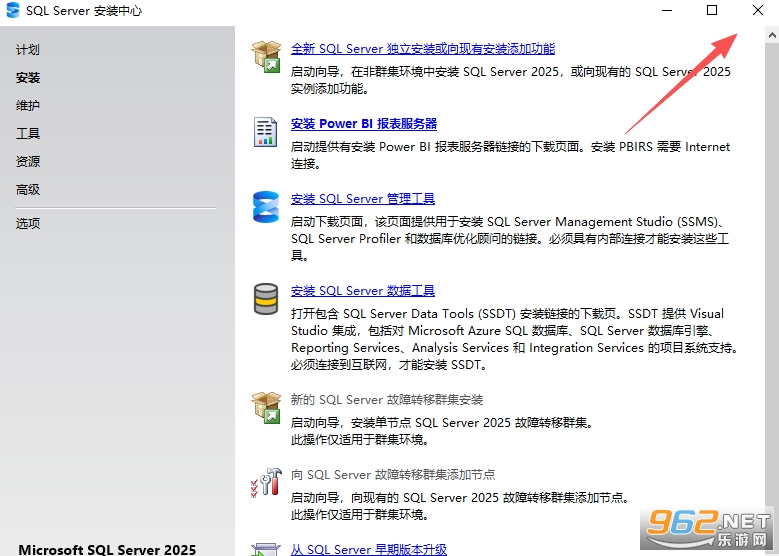Click 新的 SQL Server 故障转移群集安装 text

click(387, 399)
